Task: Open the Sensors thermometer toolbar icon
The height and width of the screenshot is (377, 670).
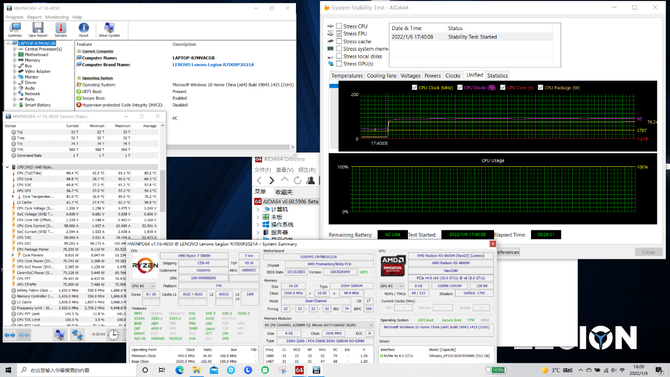Action: pos(61,29)
